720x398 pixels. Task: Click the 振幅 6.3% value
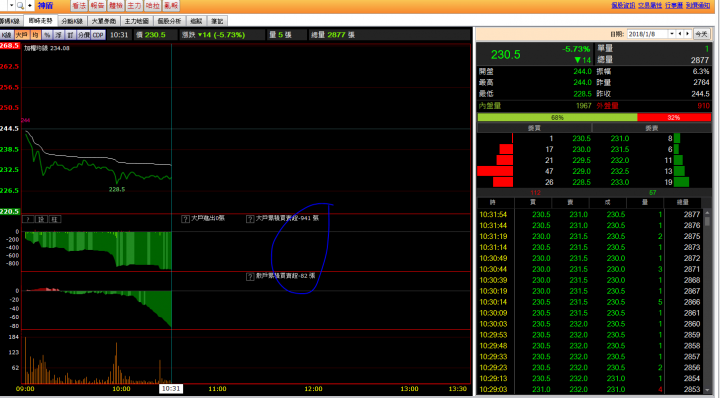pyautogui.click(x=701, y=72)
